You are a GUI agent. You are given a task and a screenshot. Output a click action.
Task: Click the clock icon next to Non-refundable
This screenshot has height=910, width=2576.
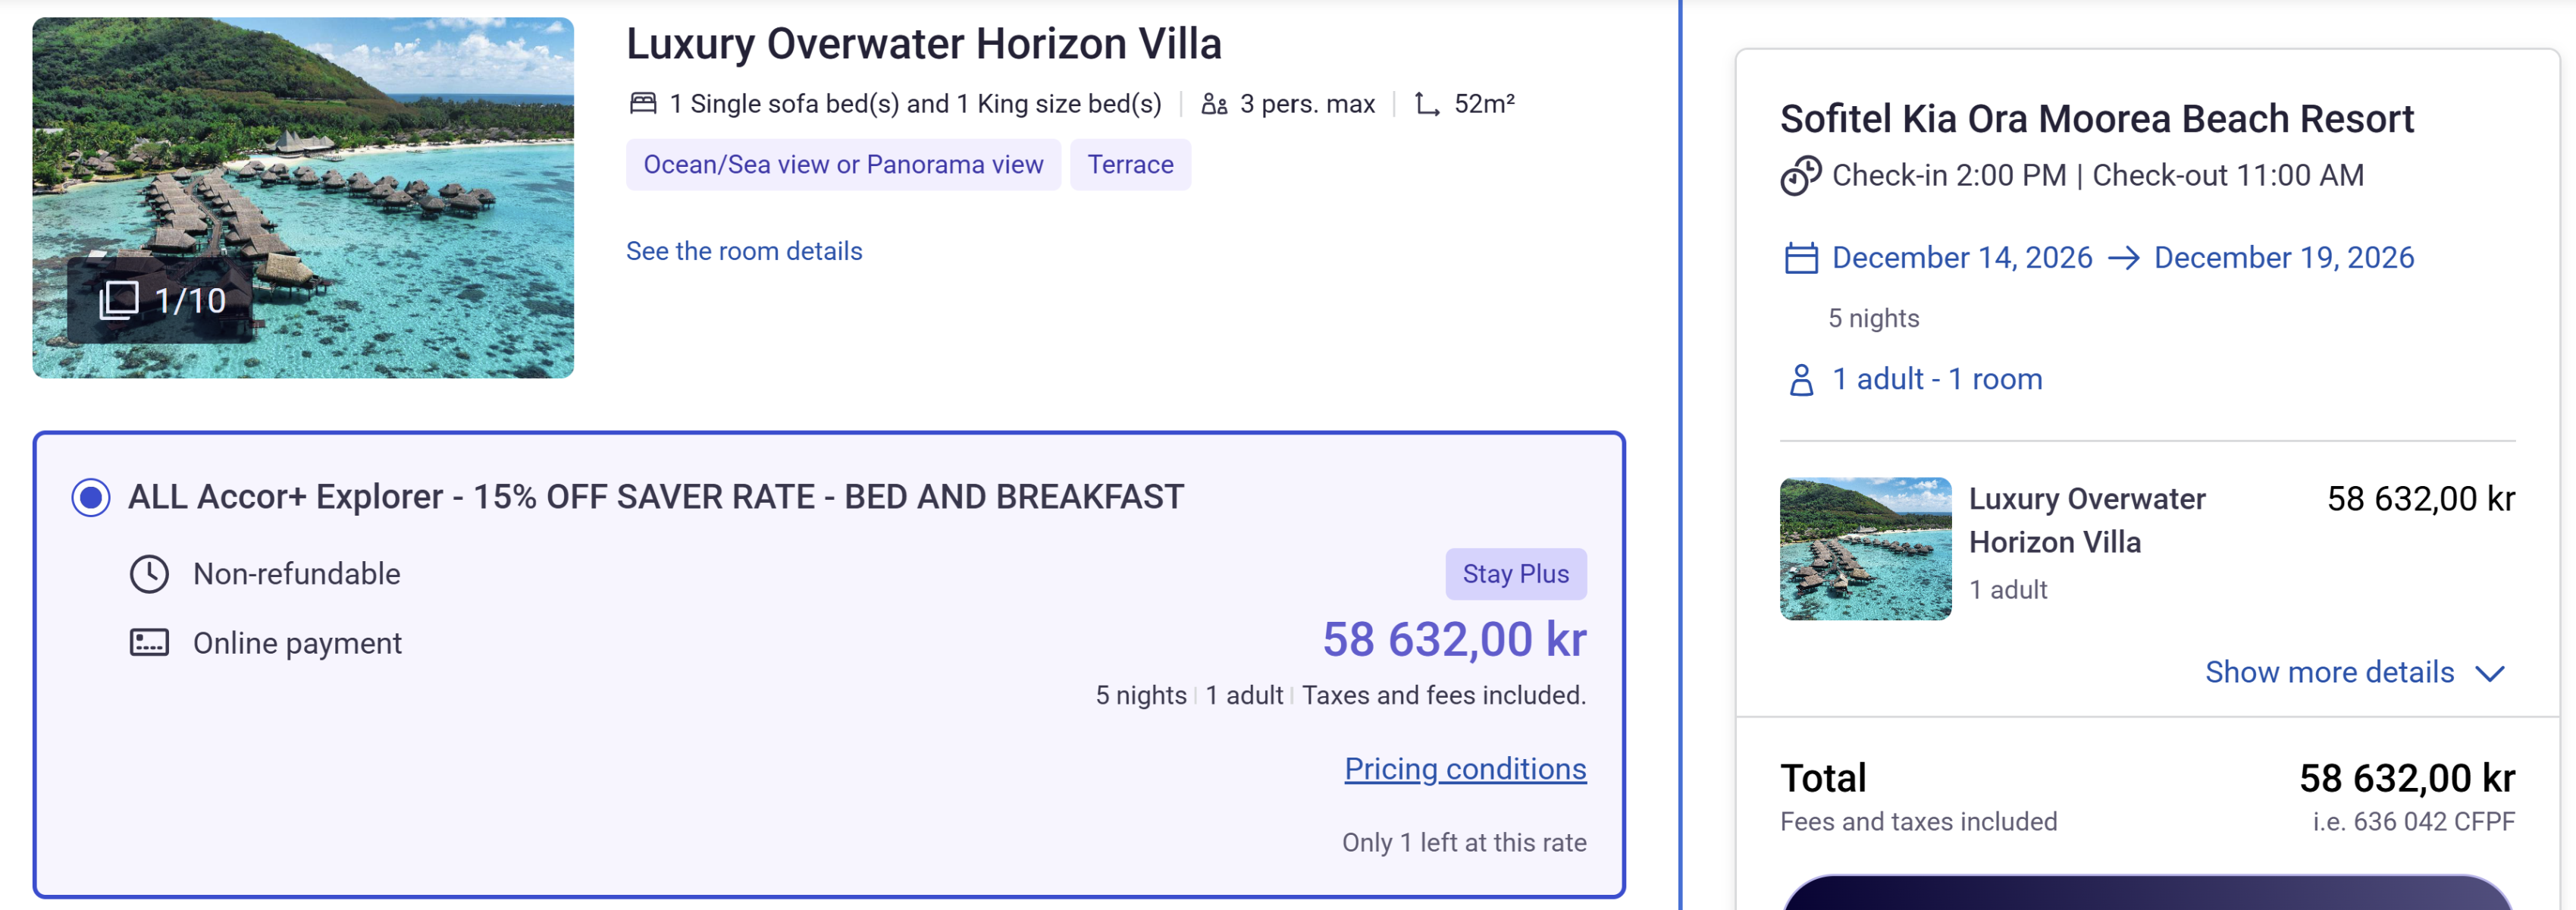(149, 574)
